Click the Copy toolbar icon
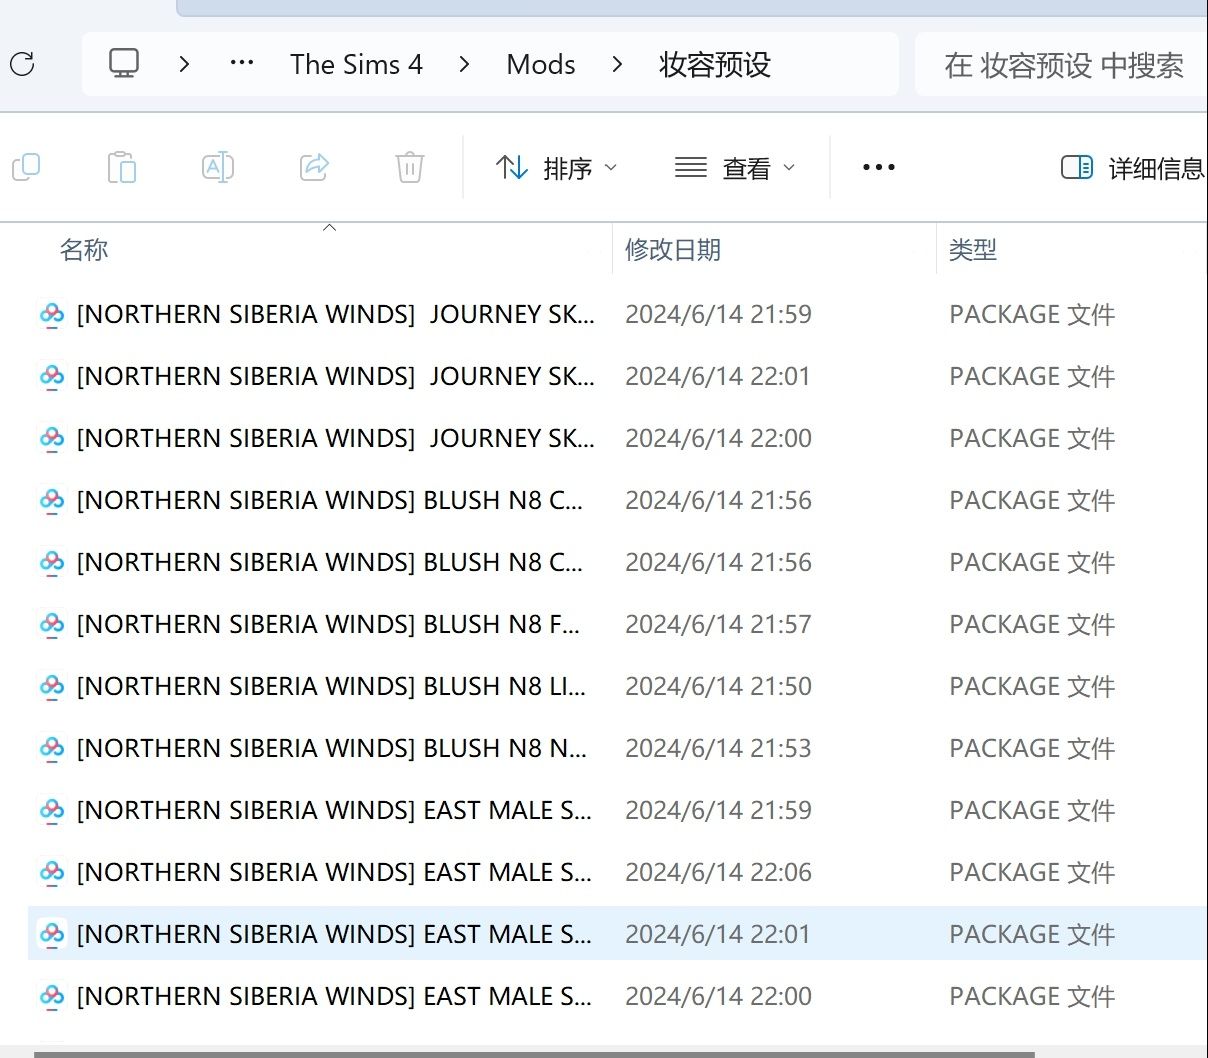This screenshot has width=1208, height=1058. coord(26,167)
